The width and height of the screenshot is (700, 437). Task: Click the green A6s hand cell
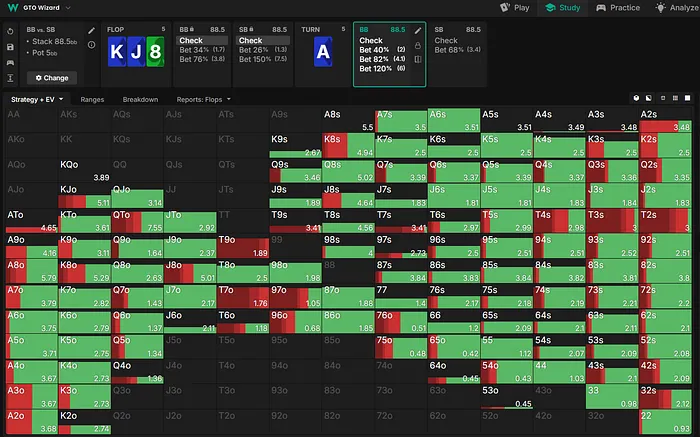pos(452,121)
